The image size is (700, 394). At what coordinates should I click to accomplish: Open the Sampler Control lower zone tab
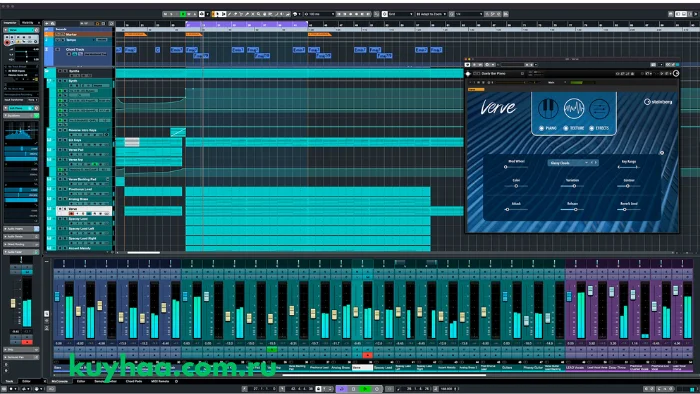point(105,382)
